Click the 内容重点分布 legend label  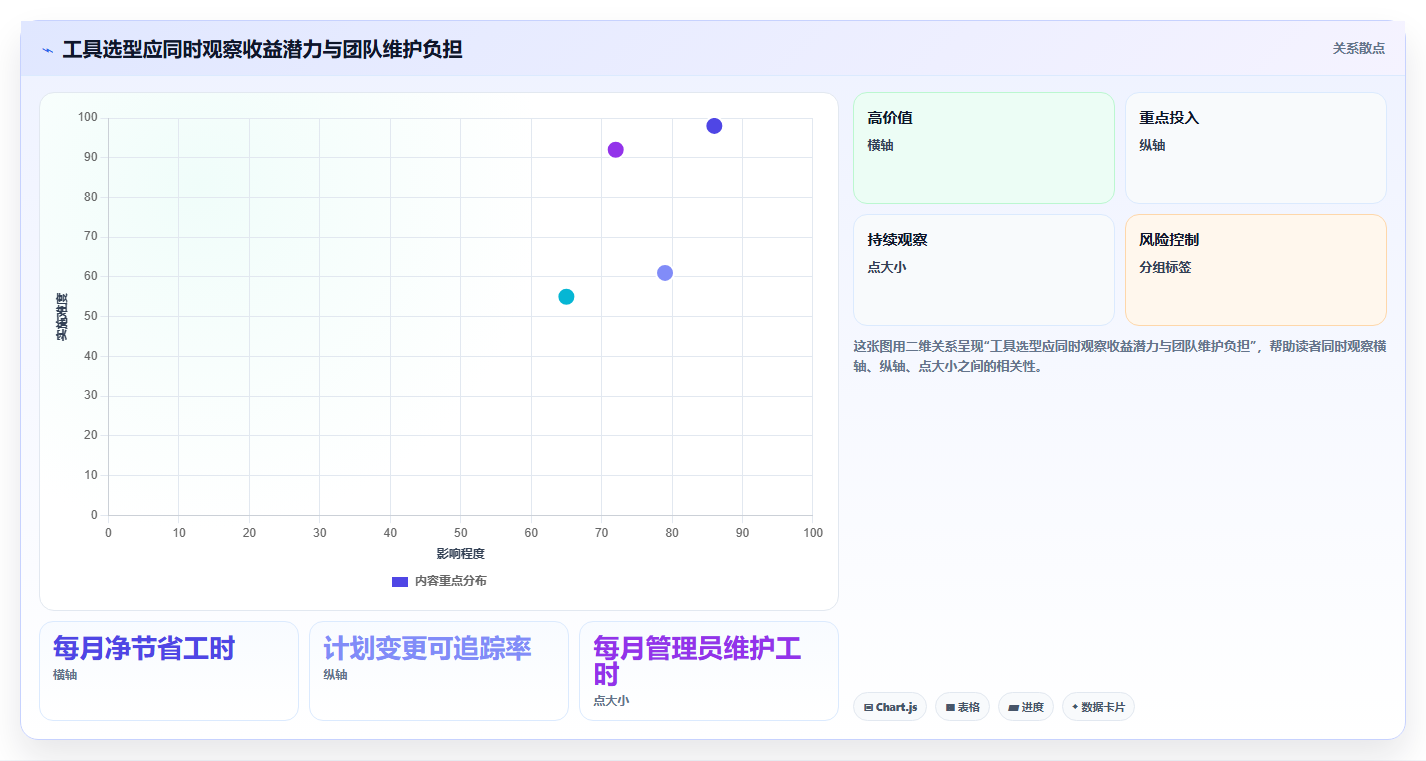click(x=451, y=581)
